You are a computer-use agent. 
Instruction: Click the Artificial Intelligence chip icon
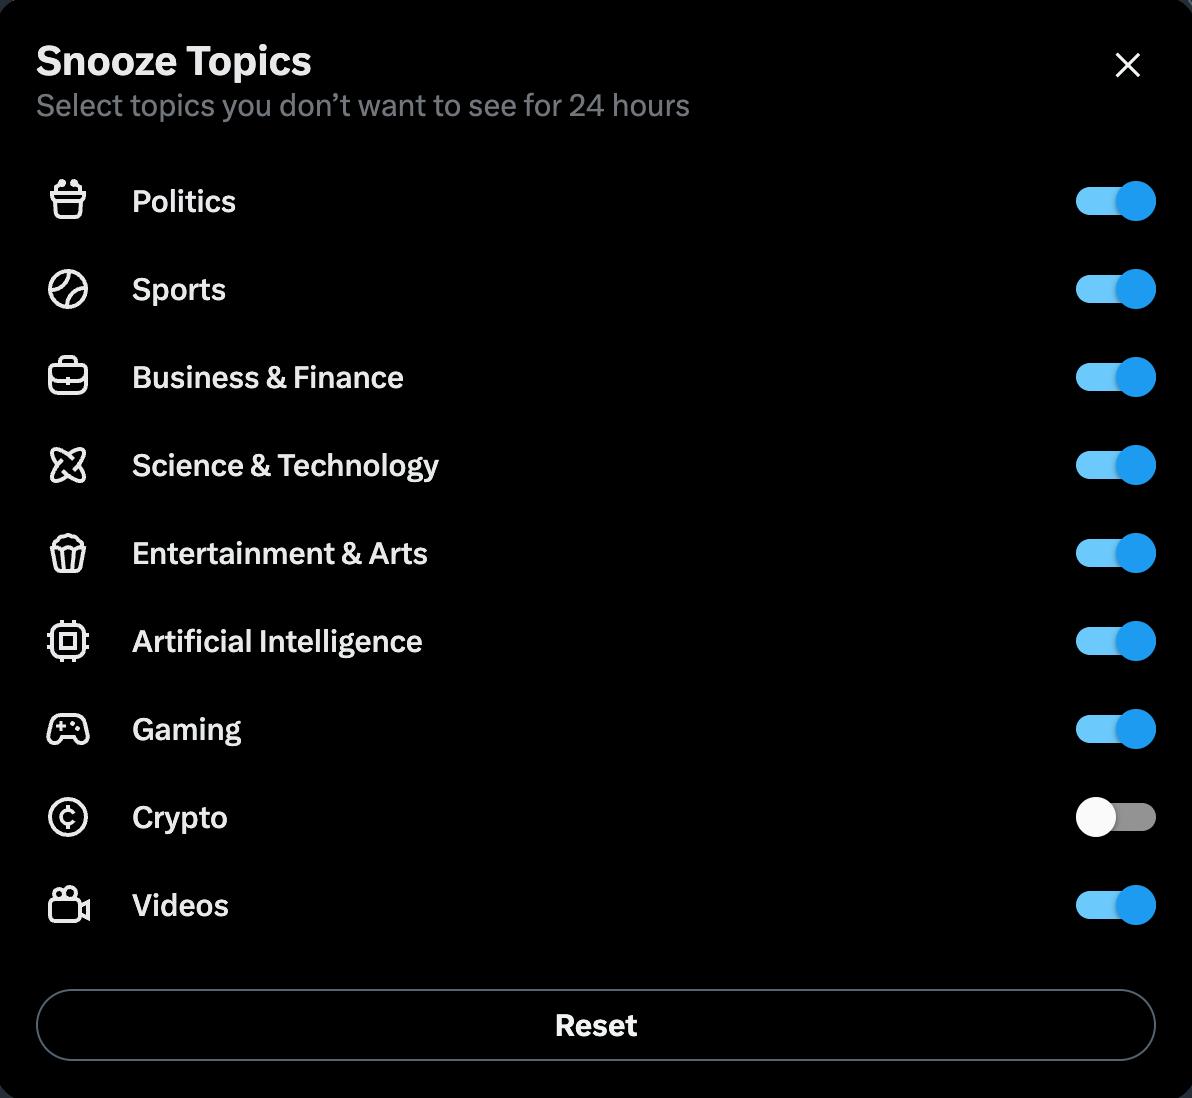click(x=68, y=641)
